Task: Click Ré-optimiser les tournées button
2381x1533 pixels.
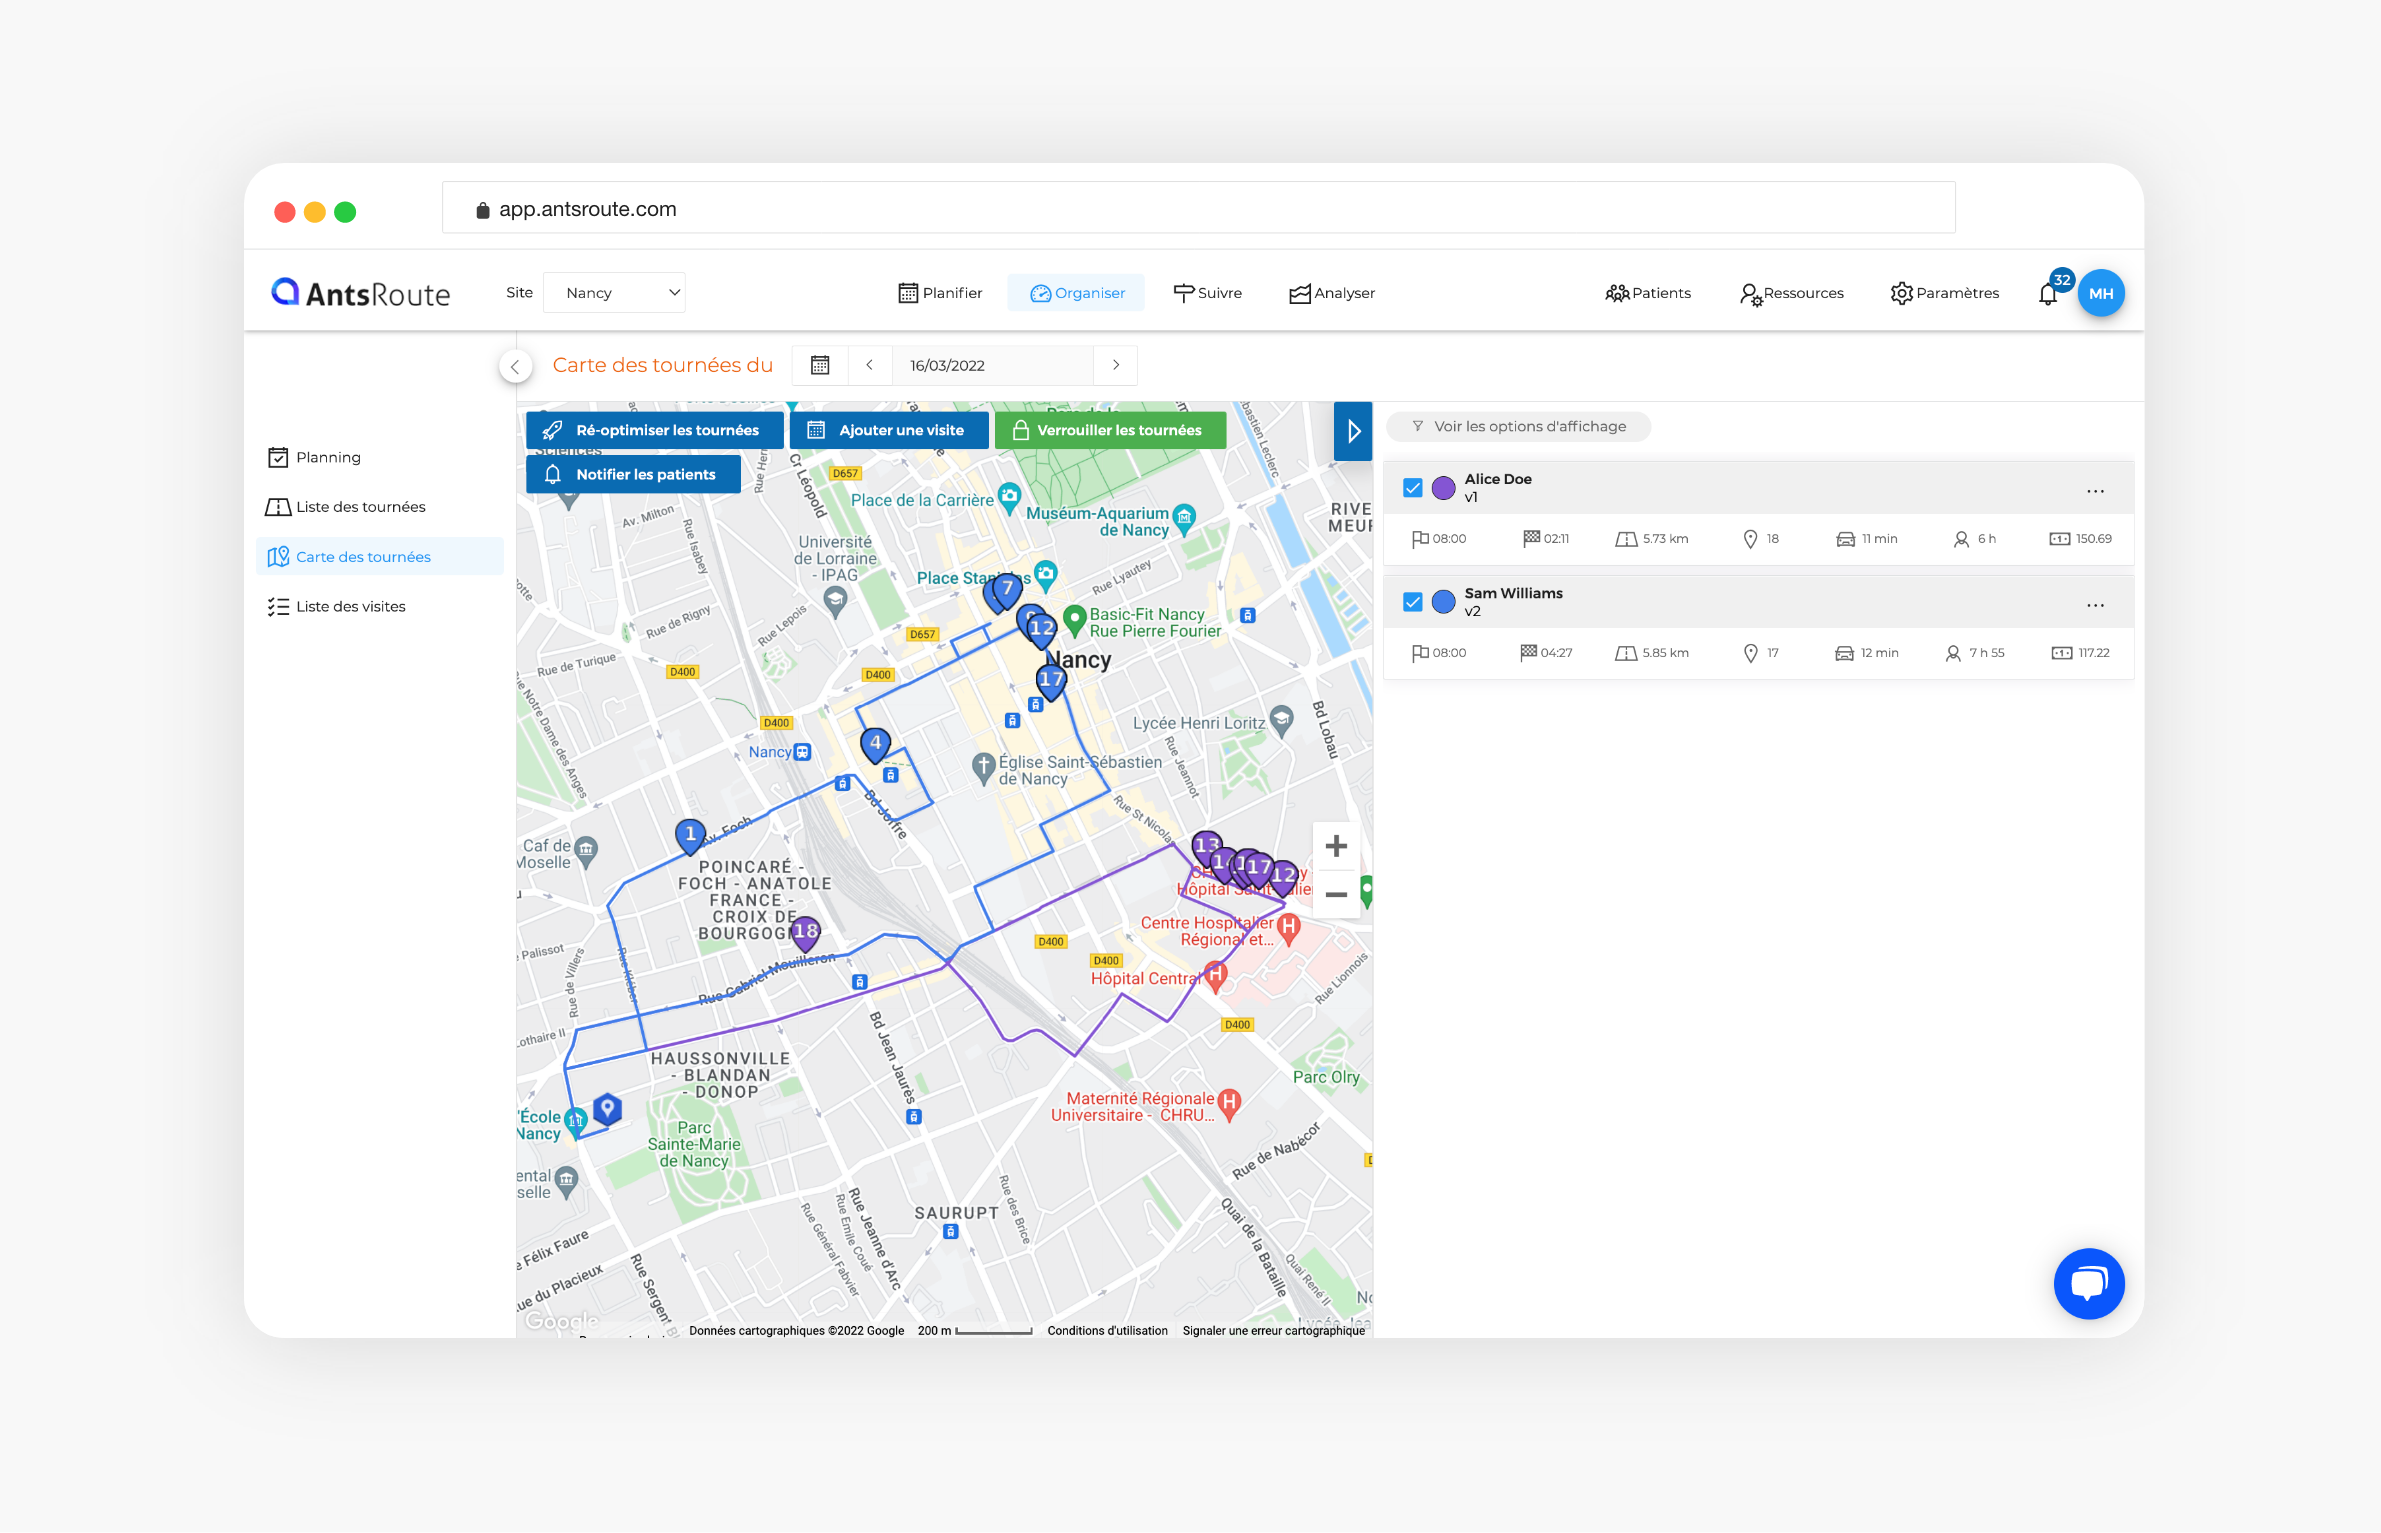Action: [x=655, y=430]
